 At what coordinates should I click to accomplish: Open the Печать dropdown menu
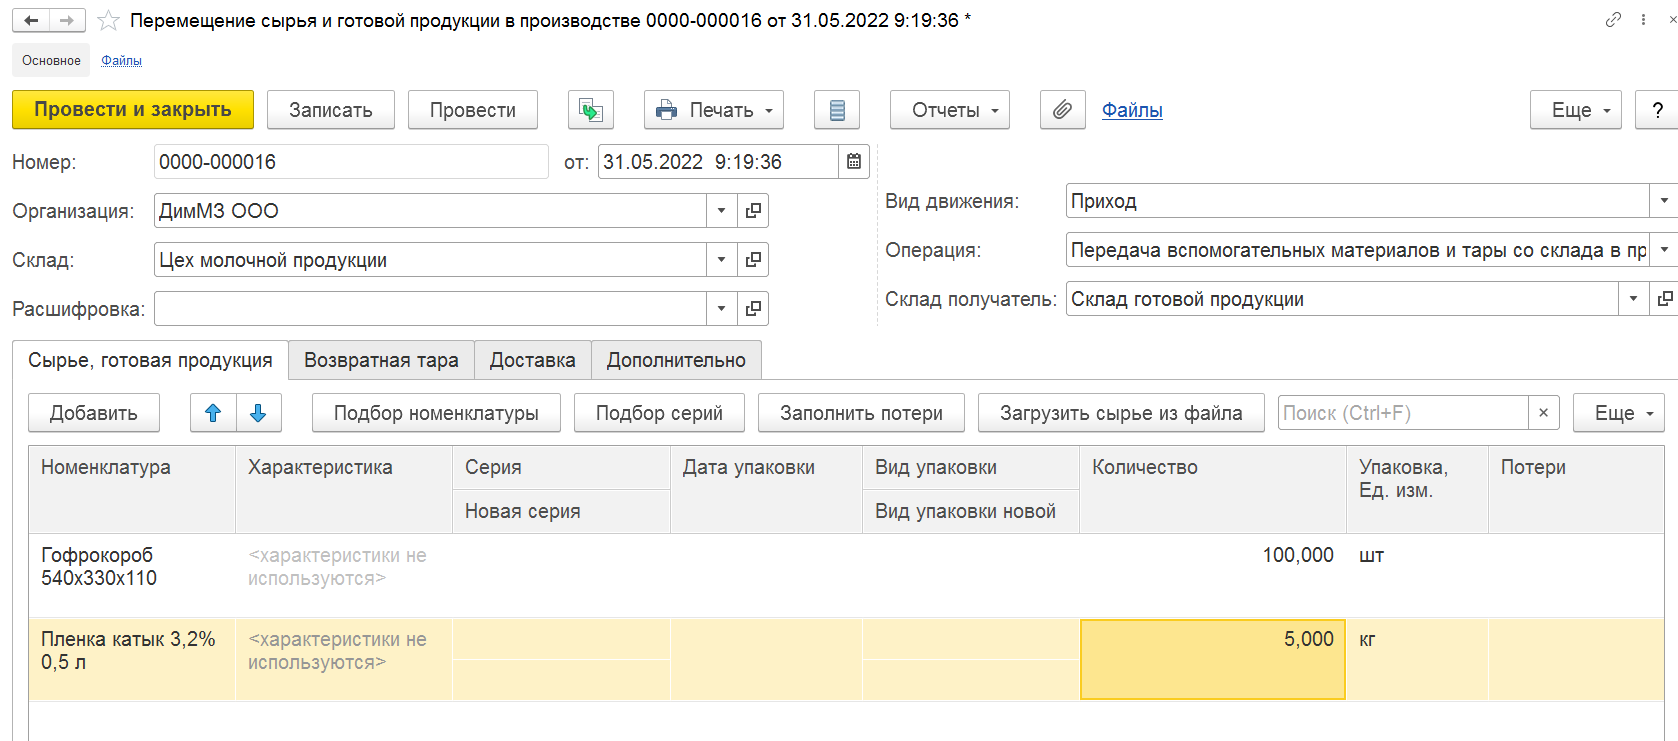coord(714,110)
